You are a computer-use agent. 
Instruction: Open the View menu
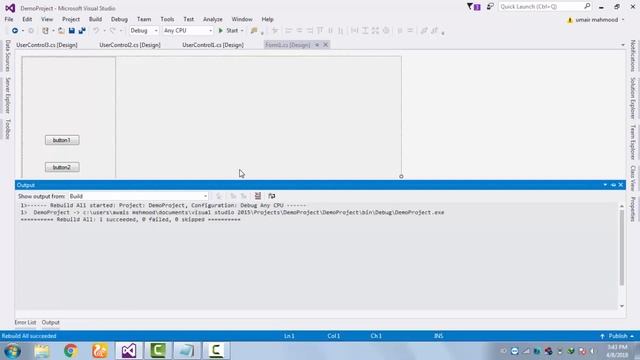[47, 19]
